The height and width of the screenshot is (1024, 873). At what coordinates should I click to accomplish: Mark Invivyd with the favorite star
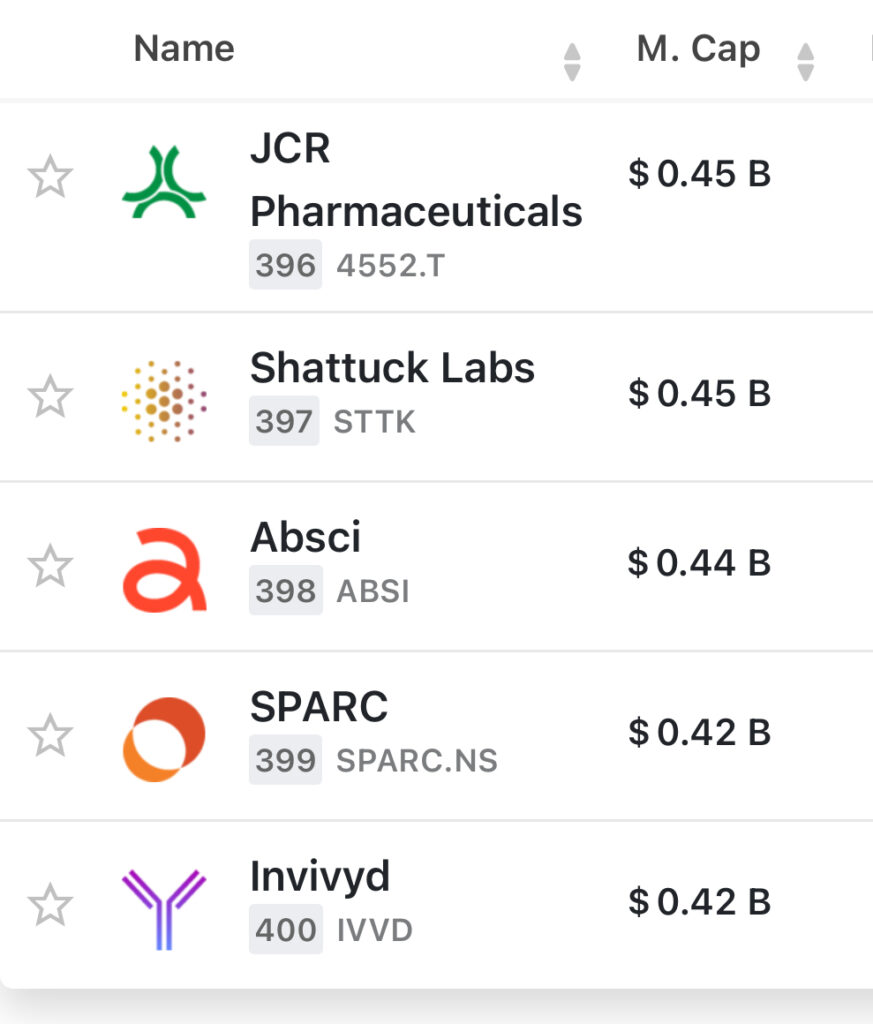point(50,907)
